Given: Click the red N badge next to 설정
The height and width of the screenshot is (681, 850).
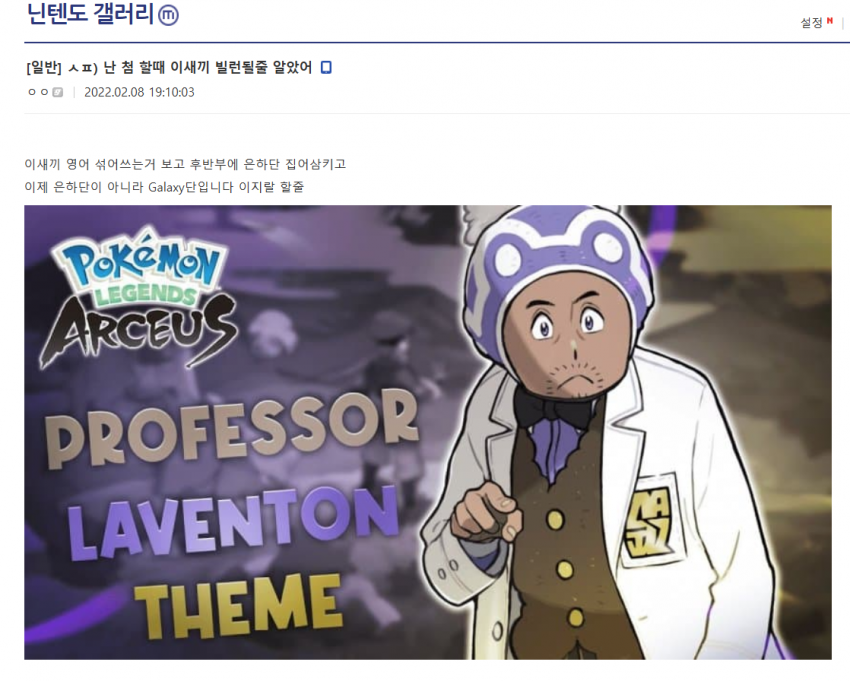Looking at the screenshot, I should [829, 21].
